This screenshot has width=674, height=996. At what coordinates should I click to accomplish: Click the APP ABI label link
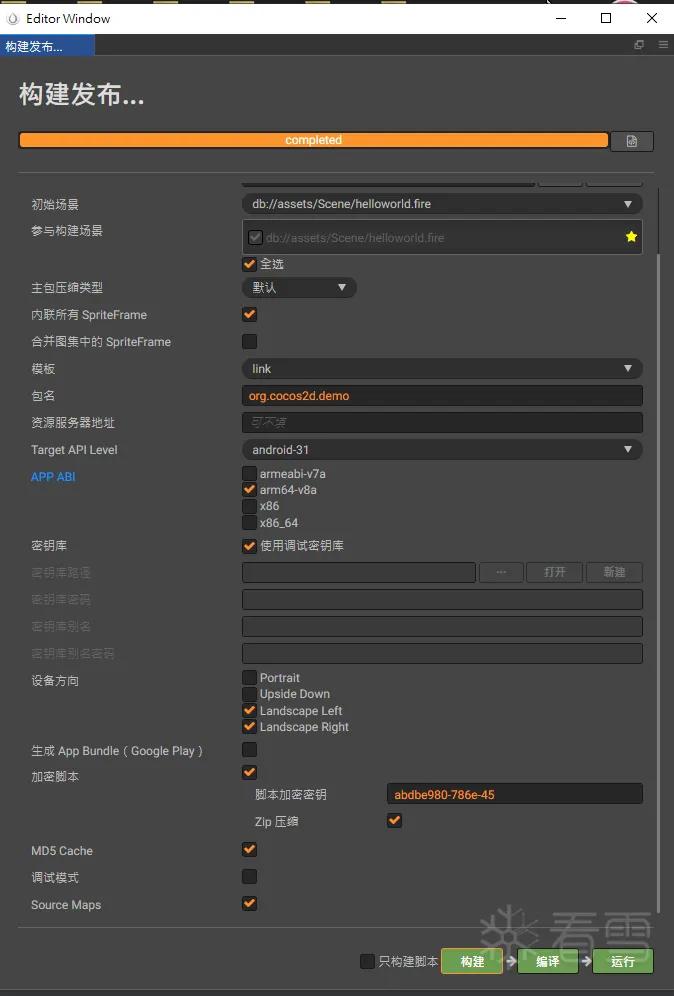(x=53, y=477)
